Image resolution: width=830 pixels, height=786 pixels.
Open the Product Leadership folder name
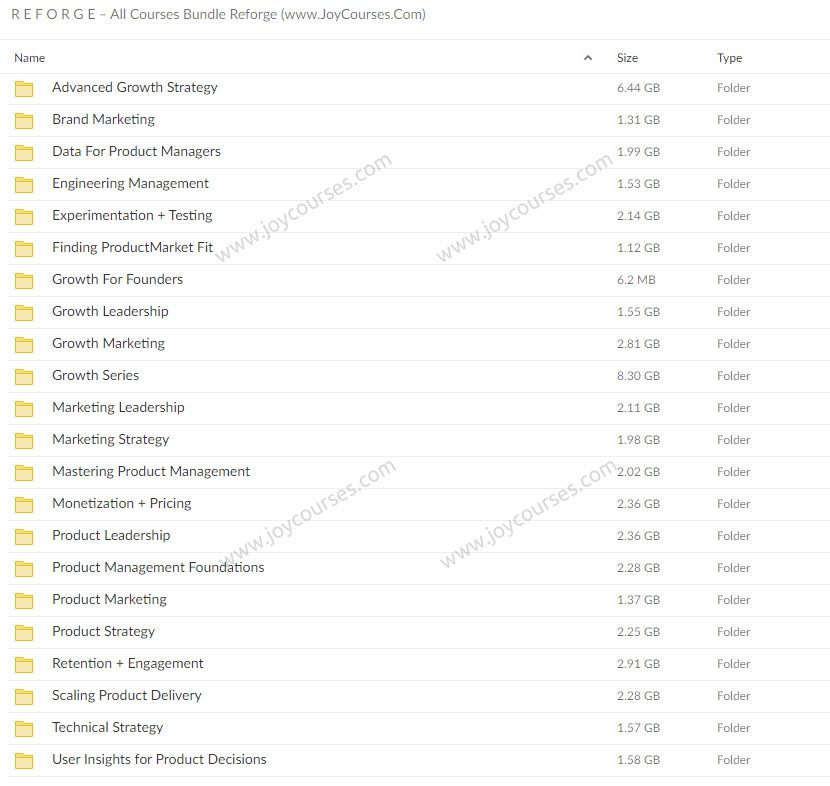111,535
